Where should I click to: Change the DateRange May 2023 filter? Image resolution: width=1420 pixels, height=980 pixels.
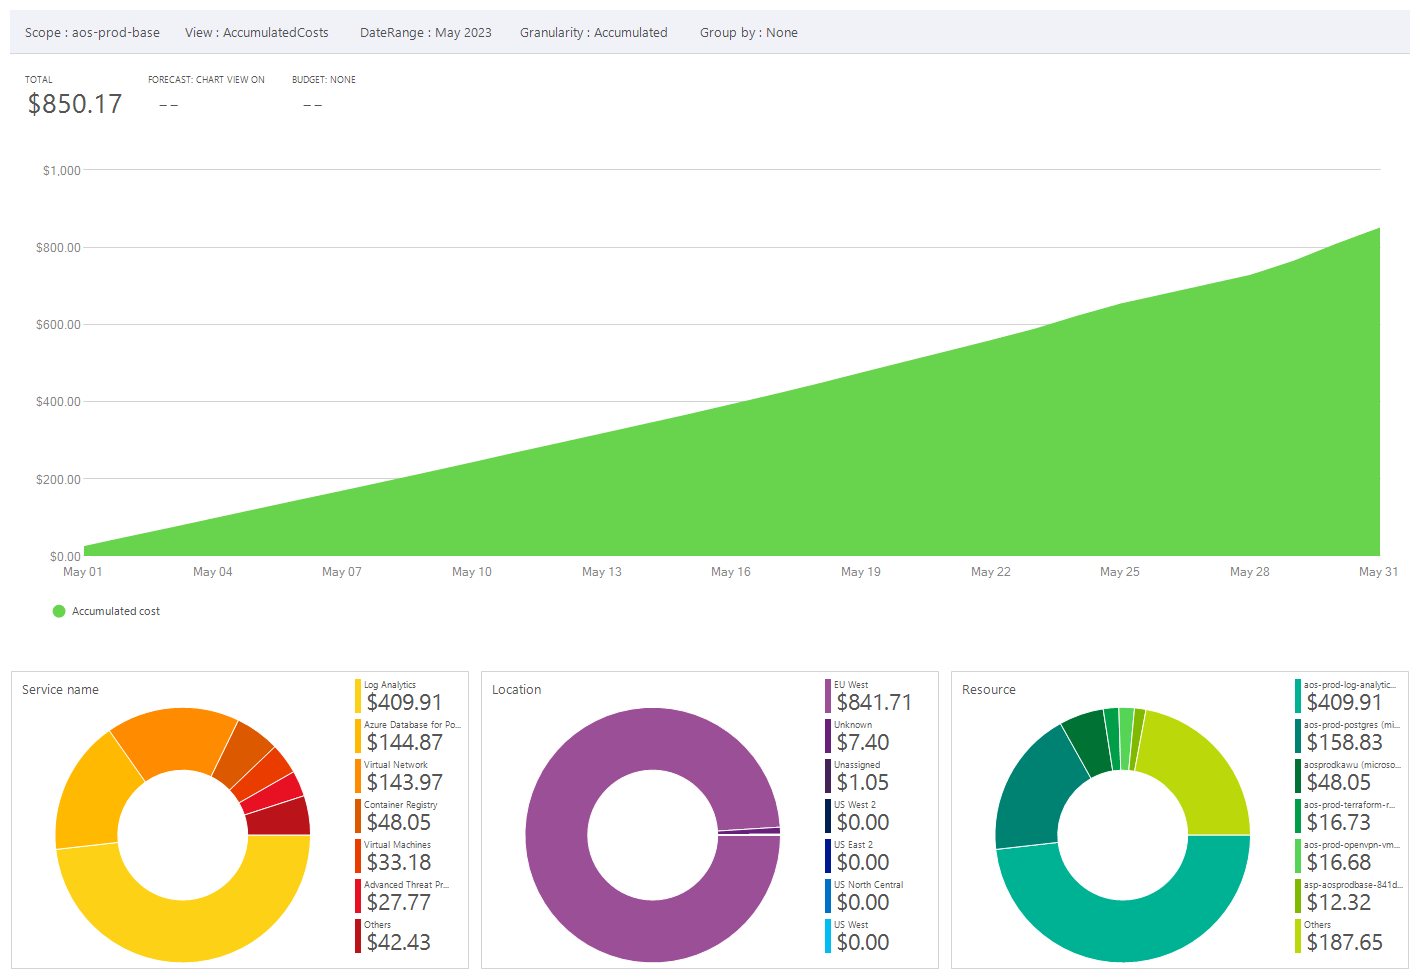coord(425,33)
